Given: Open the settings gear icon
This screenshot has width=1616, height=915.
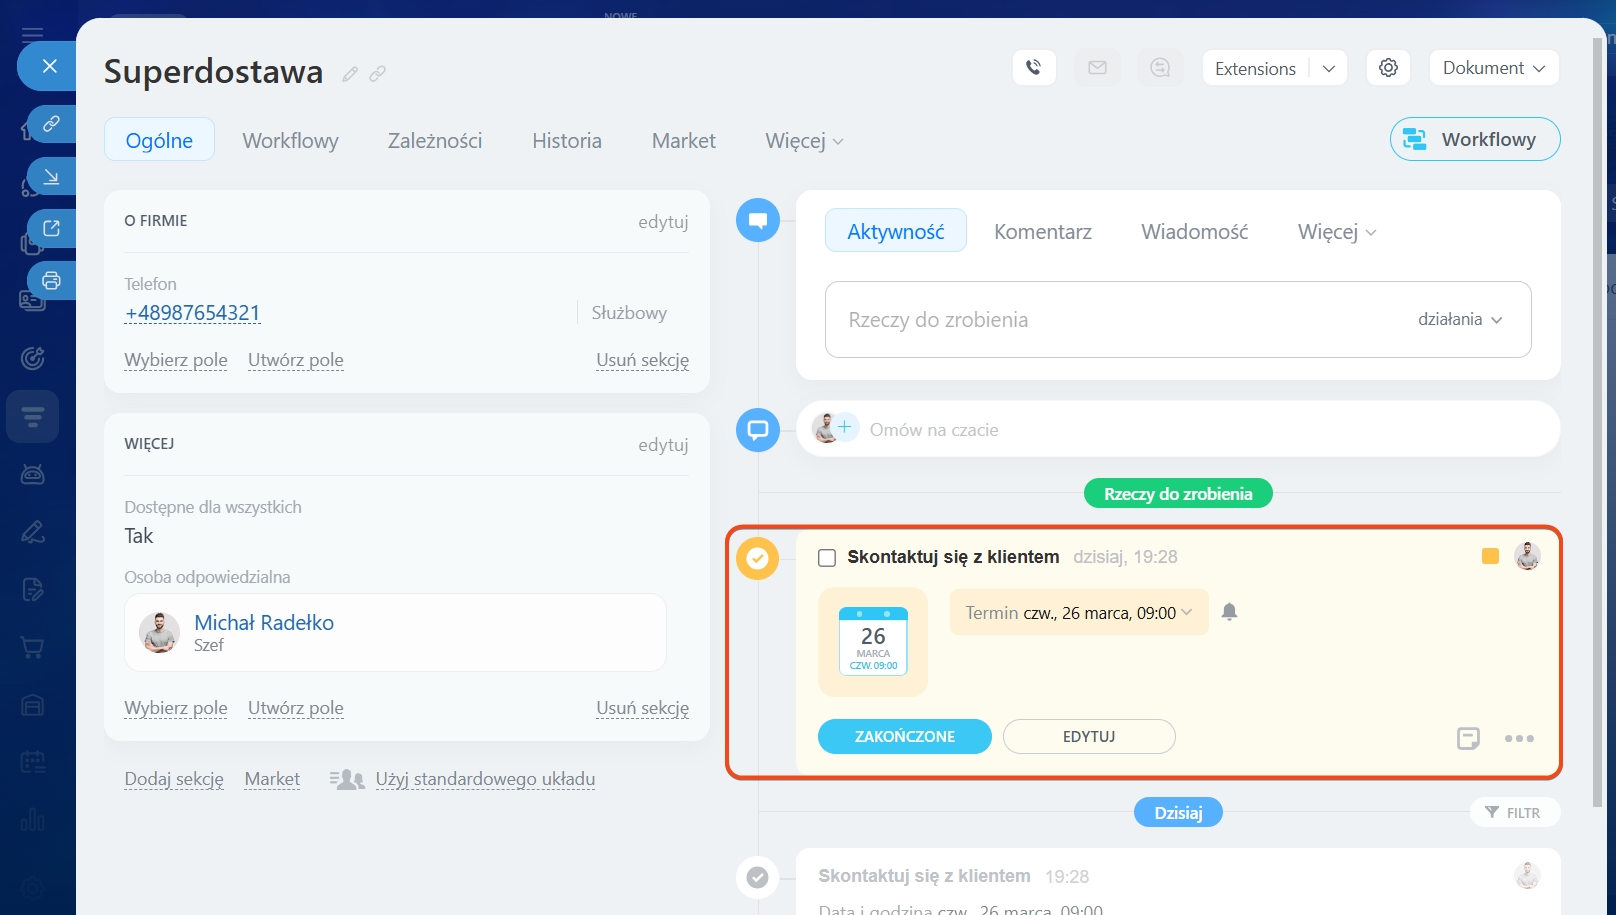Looking at the screenshot, I should [x=1388, y=68].
